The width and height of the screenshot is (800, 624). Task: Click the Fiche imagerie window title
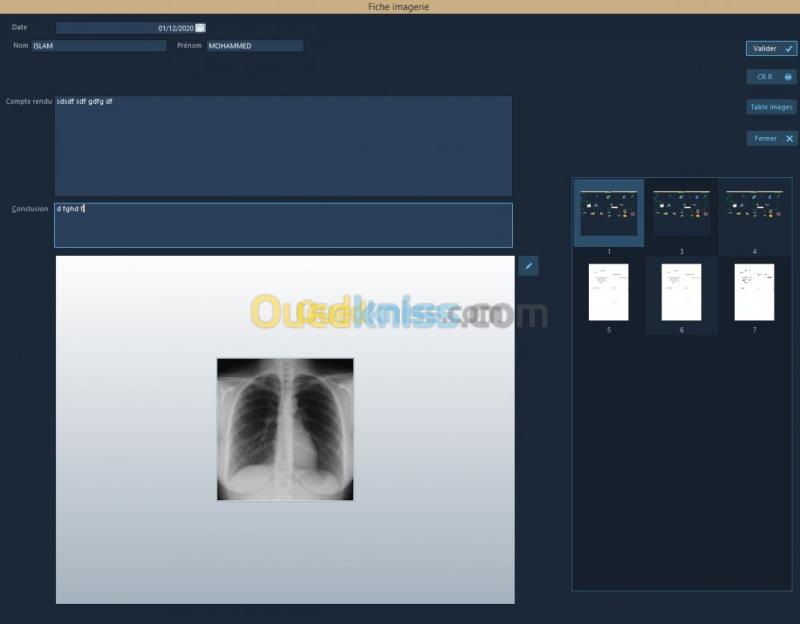(398, 7)
